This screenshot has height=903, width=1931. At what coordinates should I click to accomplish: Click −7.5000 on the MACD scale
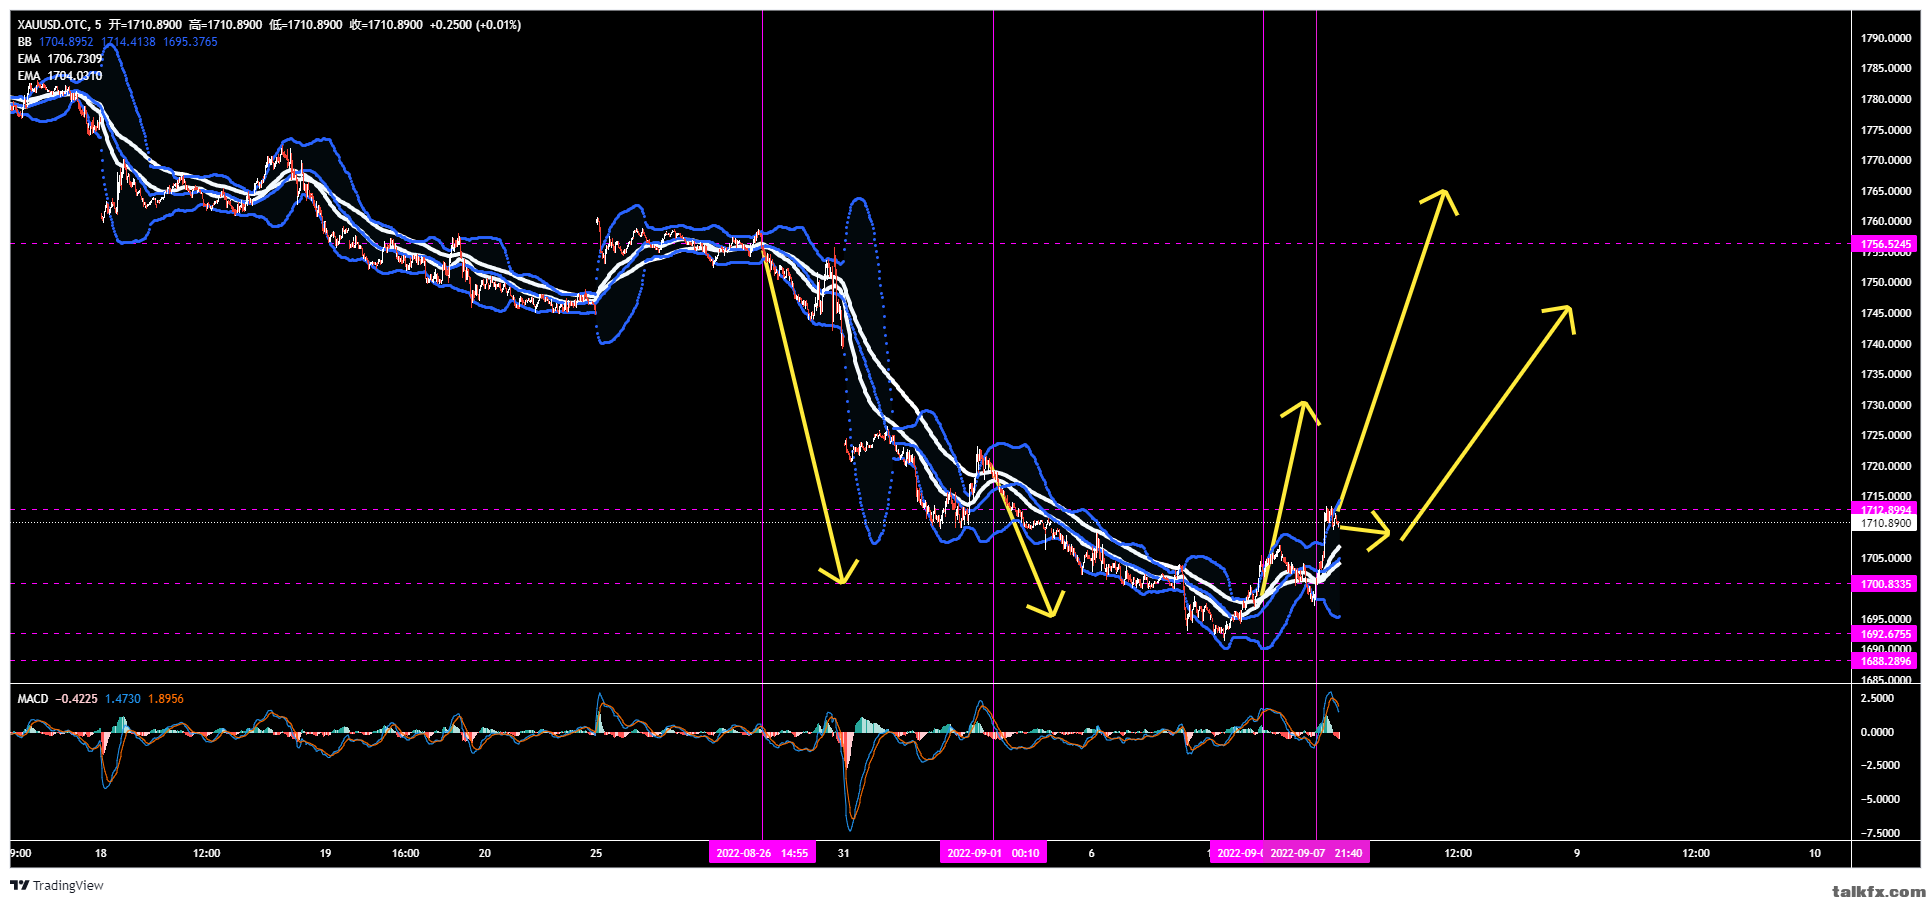click(1879, 833)
